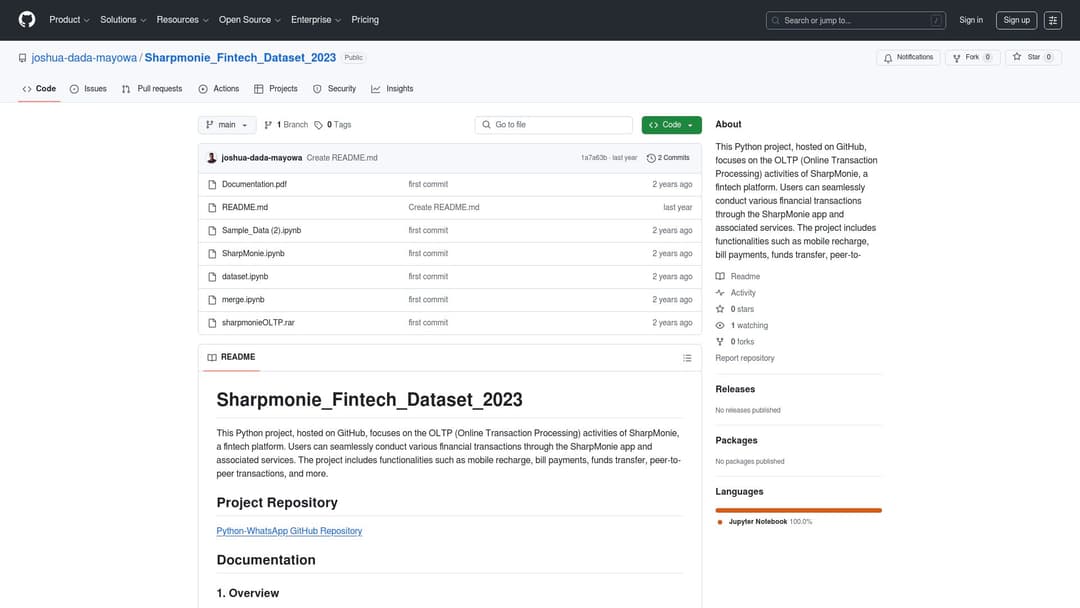Open the green Code dropdown button
Screen dimensions: 1080x608
tap(672, 125)
